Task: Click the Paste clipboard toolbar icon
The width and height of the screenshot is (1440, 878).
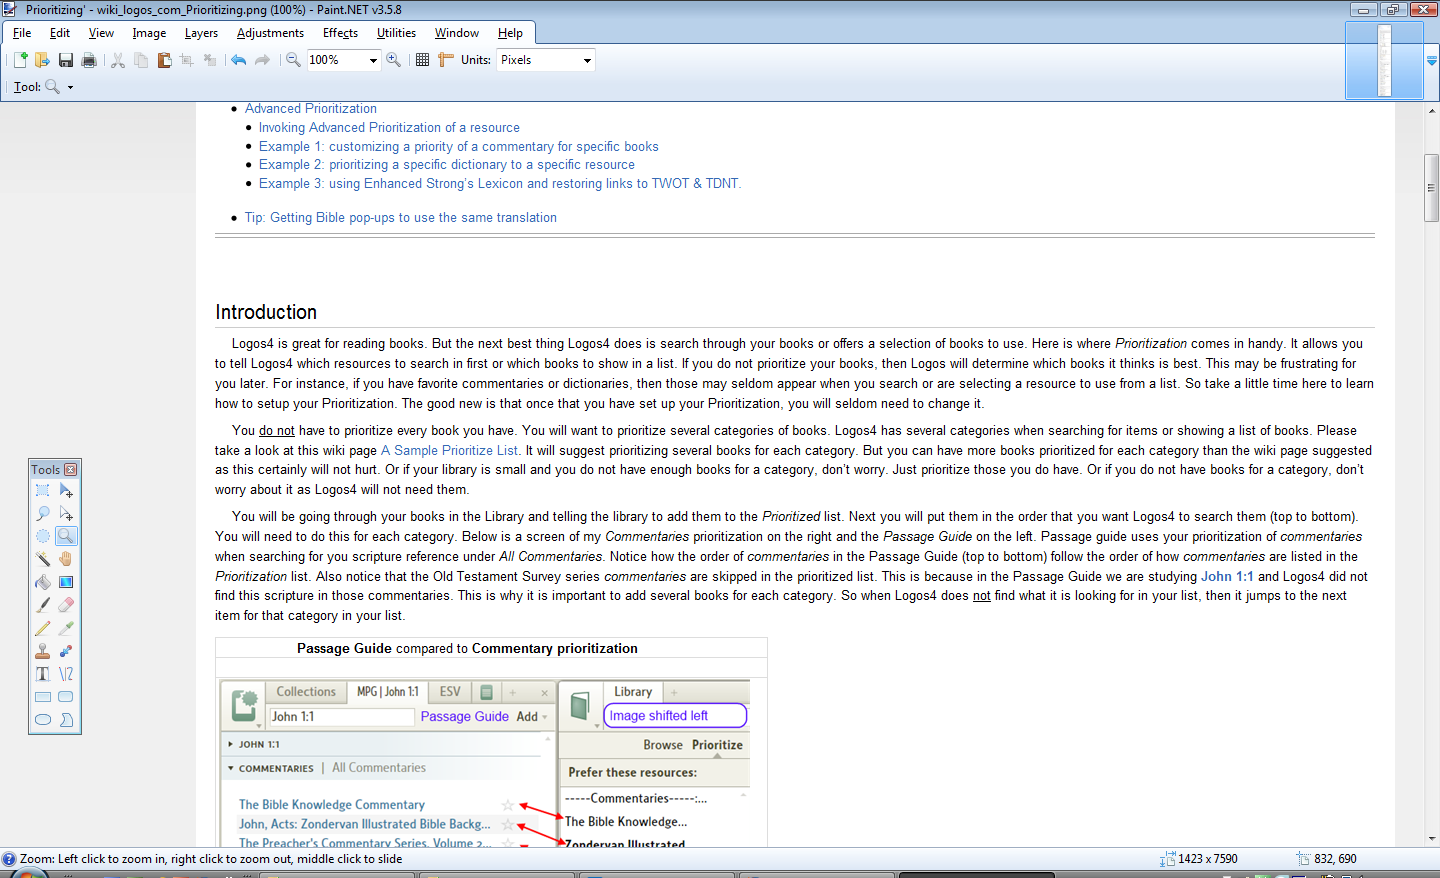Action: click(164, 60)
